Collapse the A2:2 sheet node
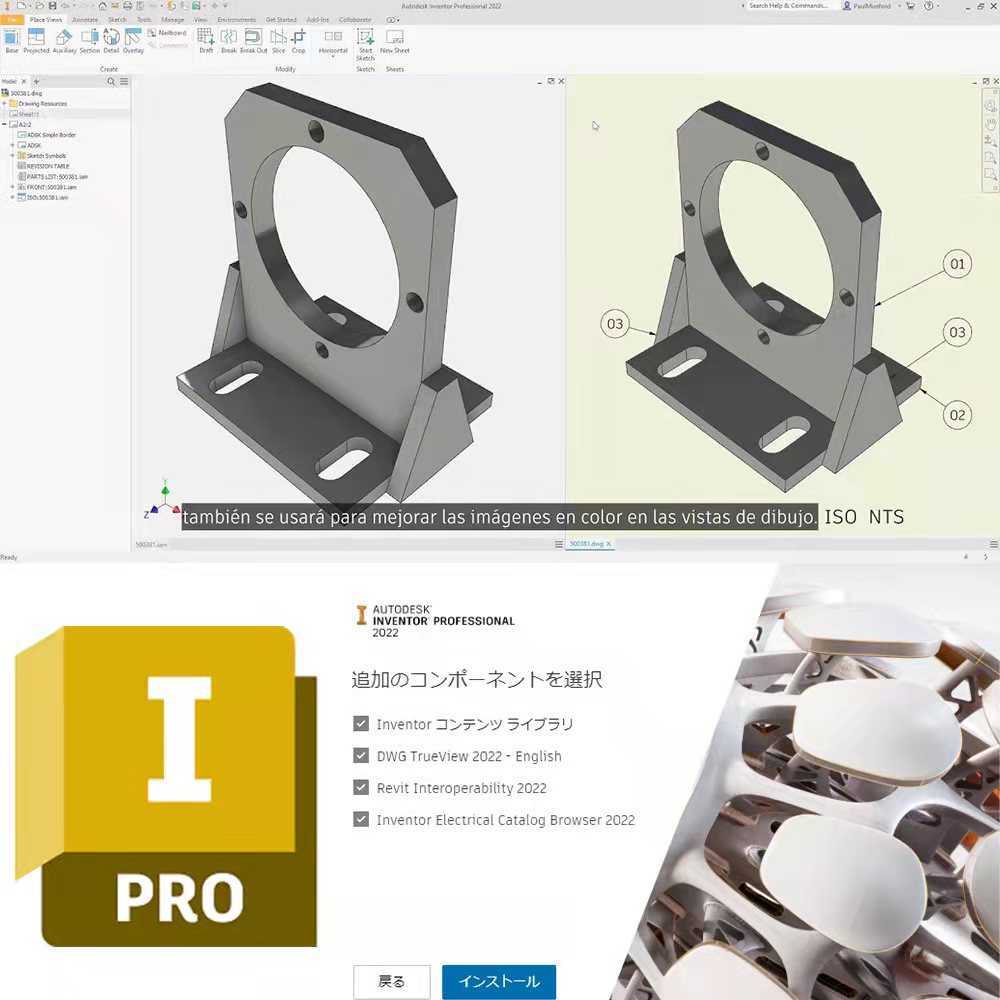The height and width of the screenshot is (1000, 1000). (x=4, y=122)
